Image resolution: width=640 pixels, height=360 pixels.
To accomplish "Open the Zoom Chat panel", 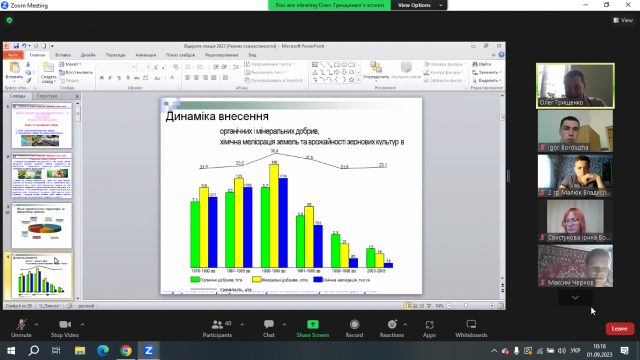I will point(269,328).
